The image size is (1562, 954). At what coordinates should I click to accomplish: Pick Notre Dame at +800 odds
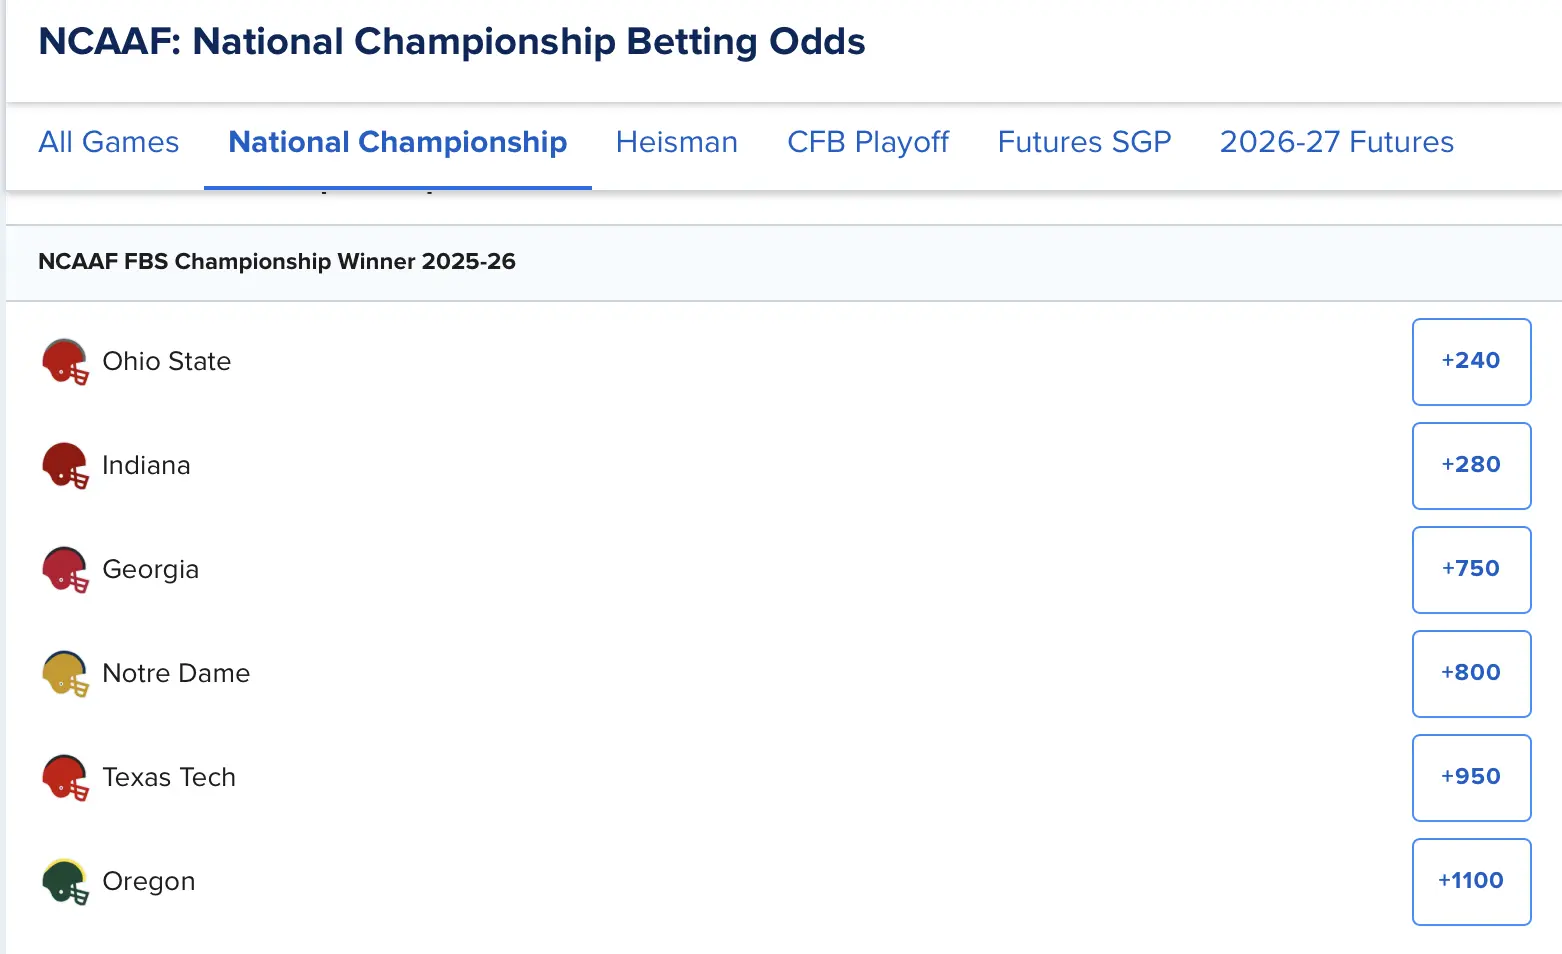[1471, 673]
